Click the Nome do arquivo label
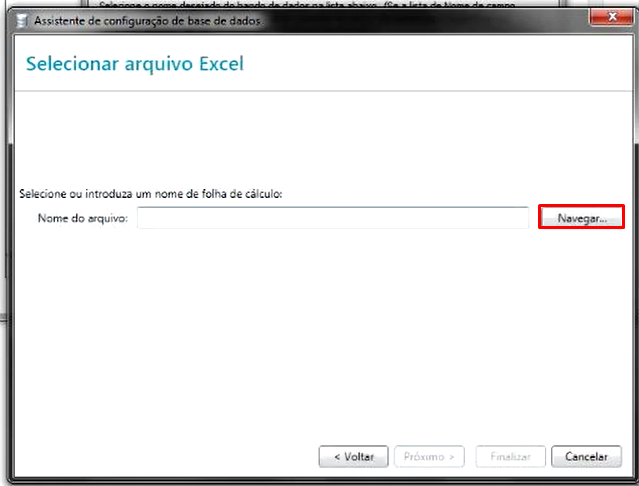The image size is (639, 486). pyautogui.click(x=83, y=218)
